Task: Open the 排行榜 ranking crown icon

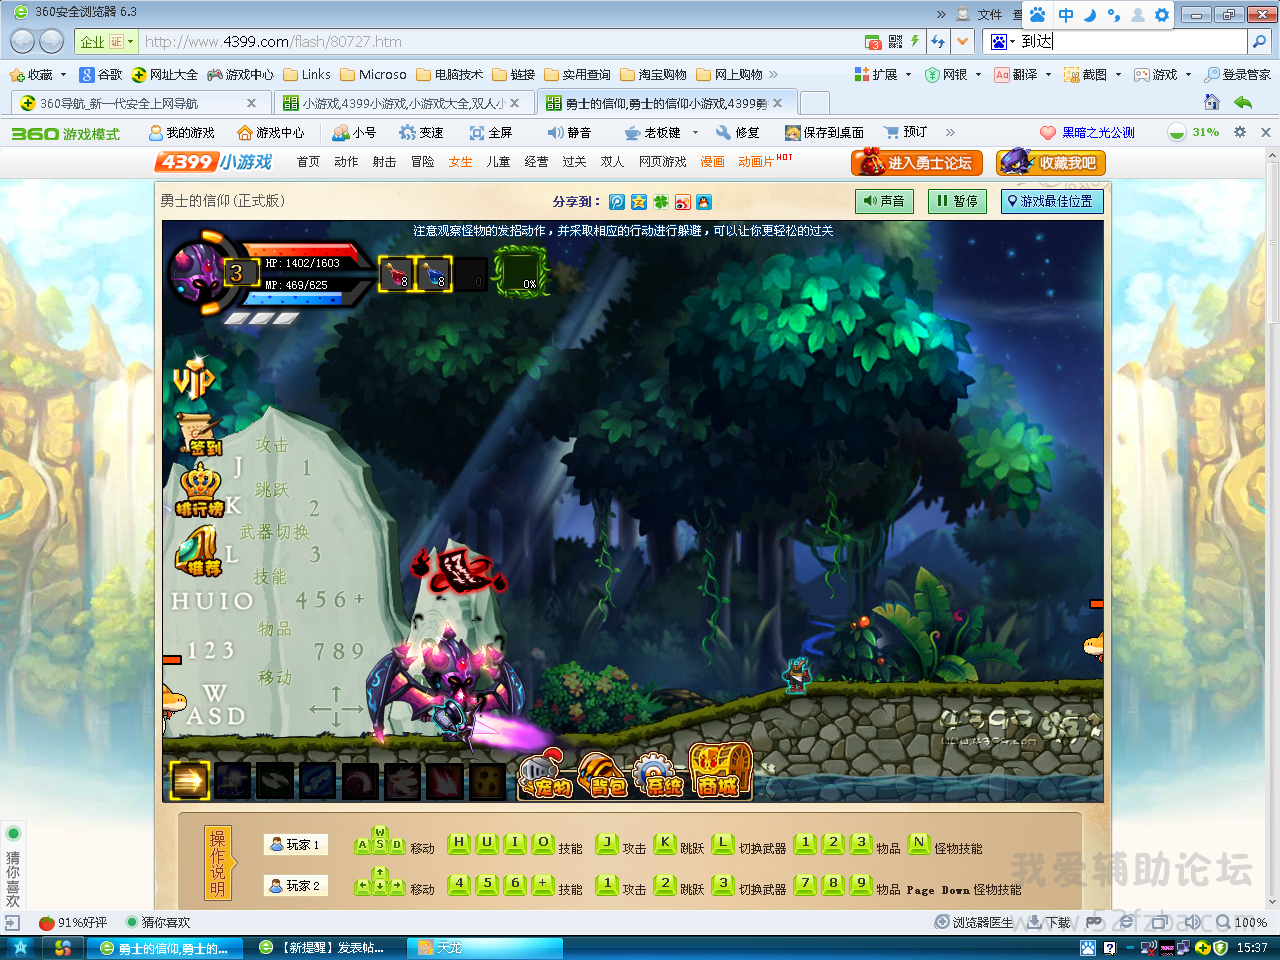Action: 199,491
